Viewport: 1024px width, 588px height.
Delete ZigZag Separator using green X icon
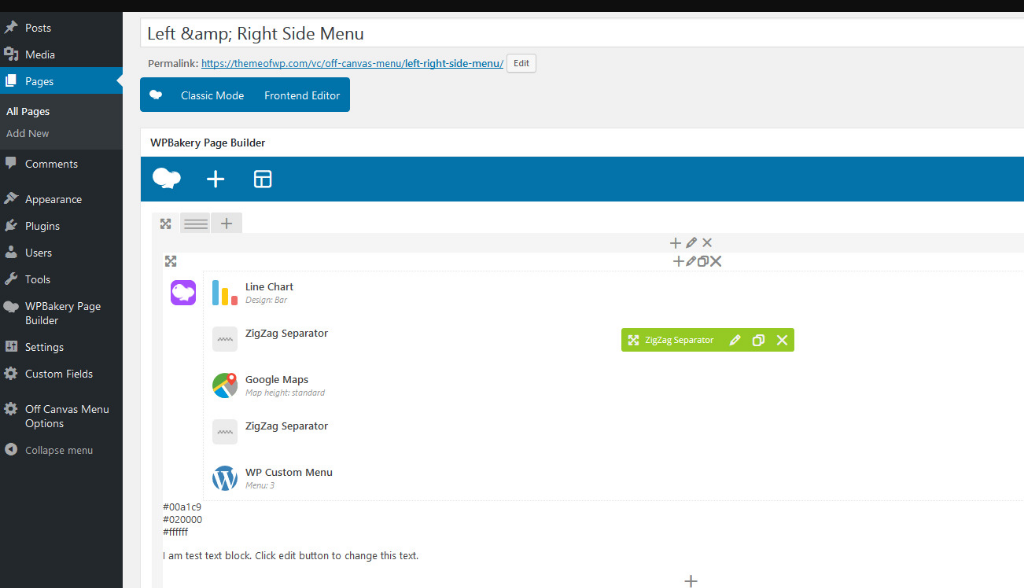[x=782, y=340]
